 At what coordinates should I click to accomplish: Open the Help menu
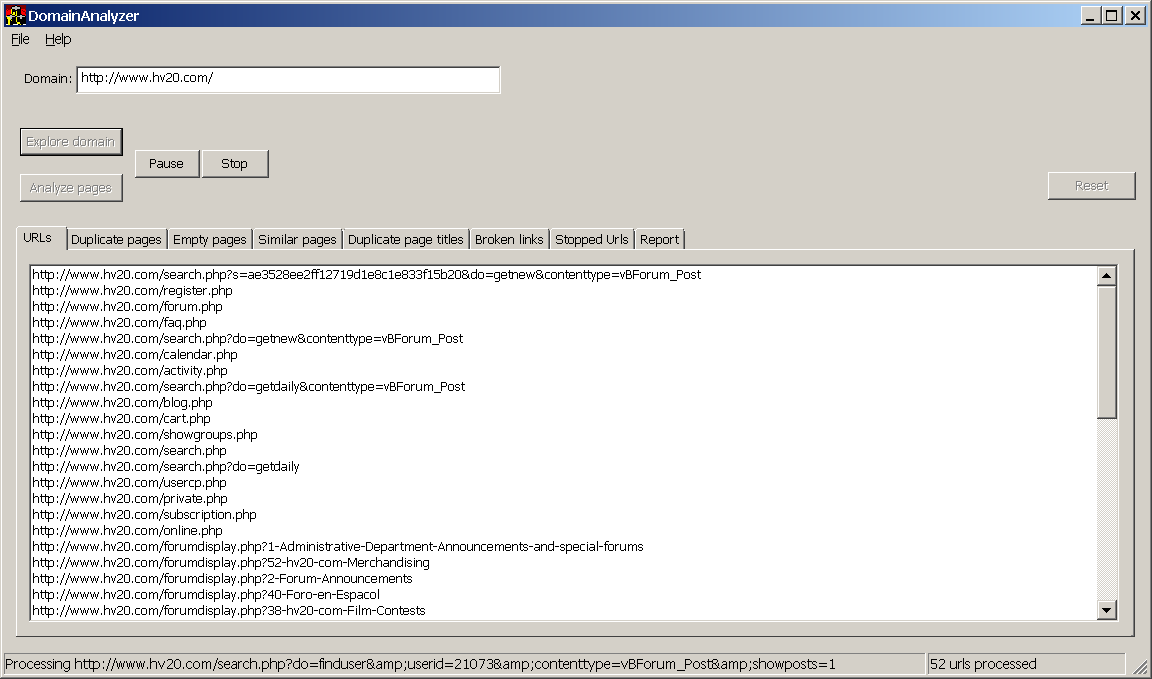tap(58, 39)
